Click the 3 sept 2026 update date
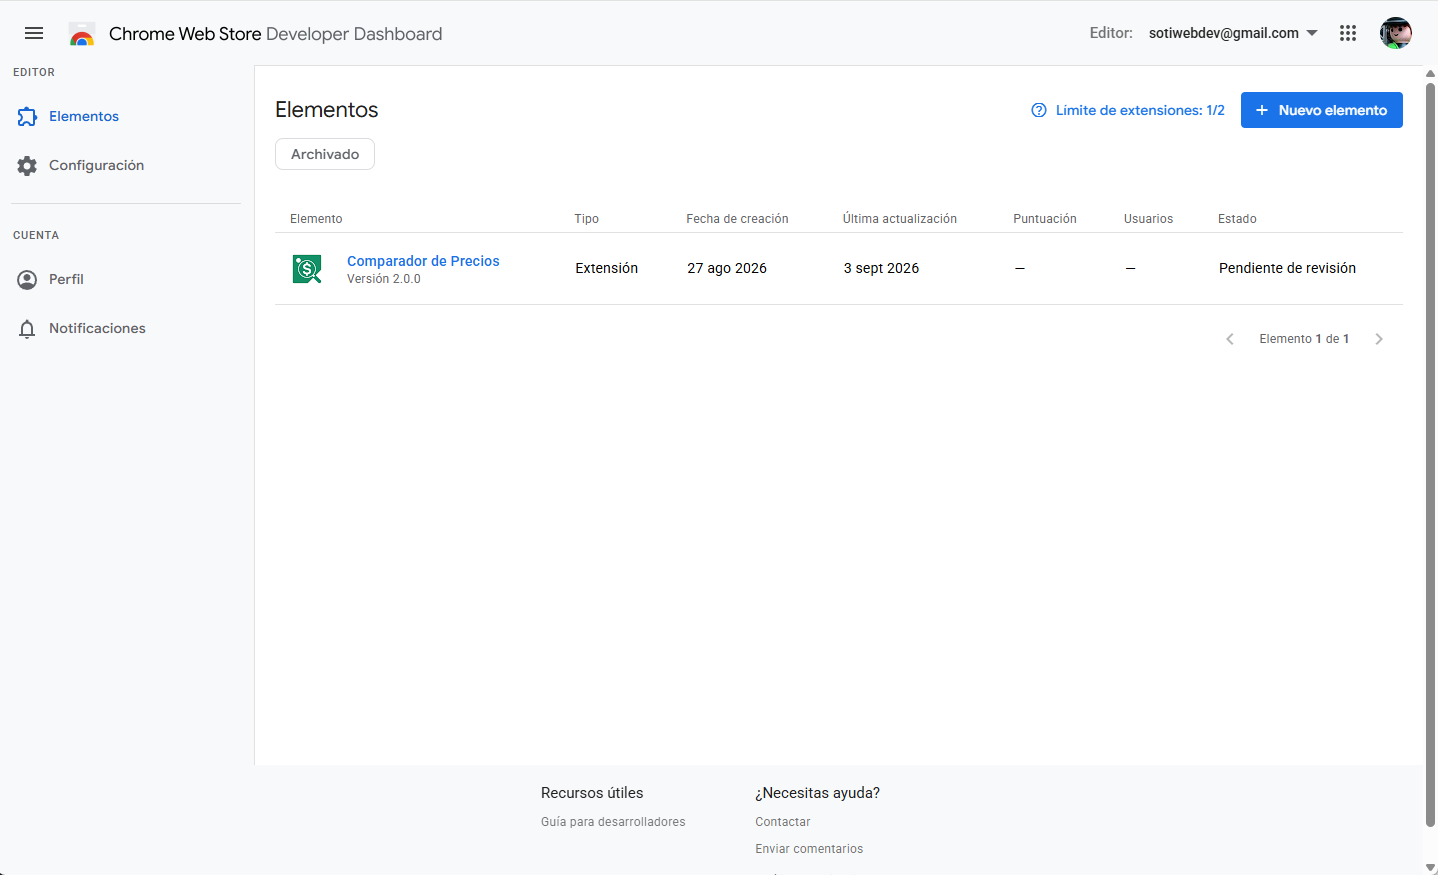This screenshot has width=1438, height=875. pyautogui.click(x=881, y=268)
